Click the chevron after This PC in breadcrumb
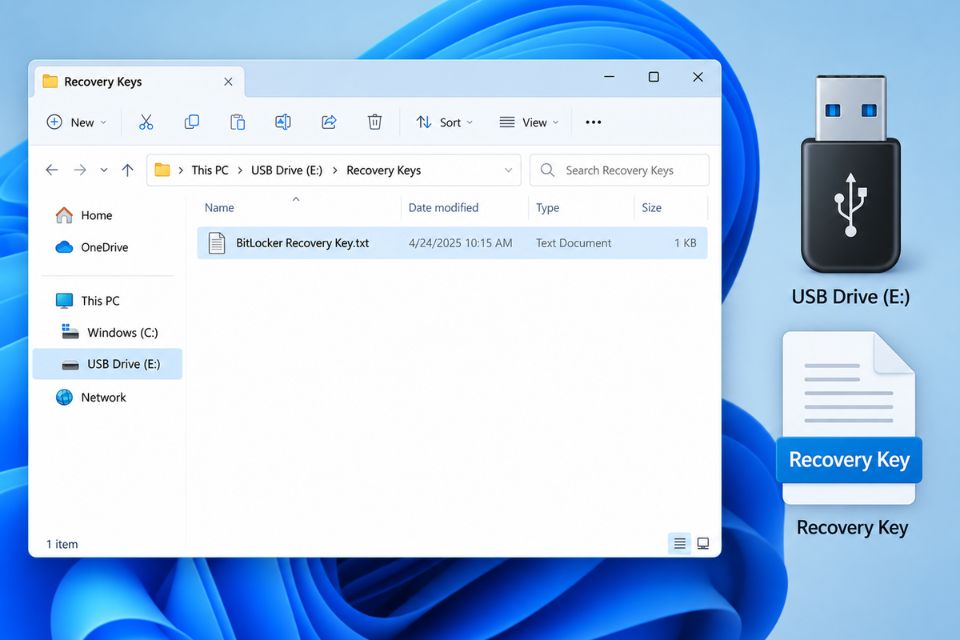The width and height of the screenshot is (960, 640). pyautogui.click(x=240, y=170)
